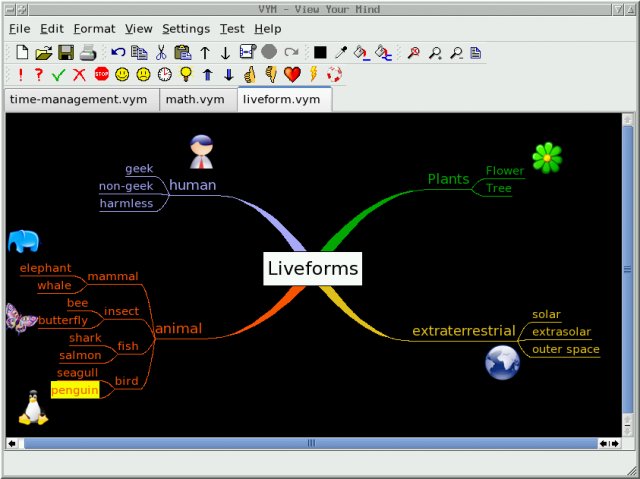Open the Settings menu

186,29
